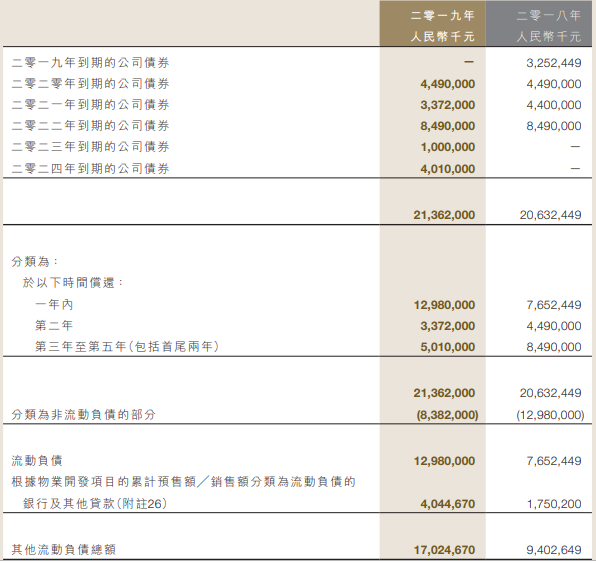Select the value 1,750,200
Viewport: 596px width, 563px height.
click(554, 504)
